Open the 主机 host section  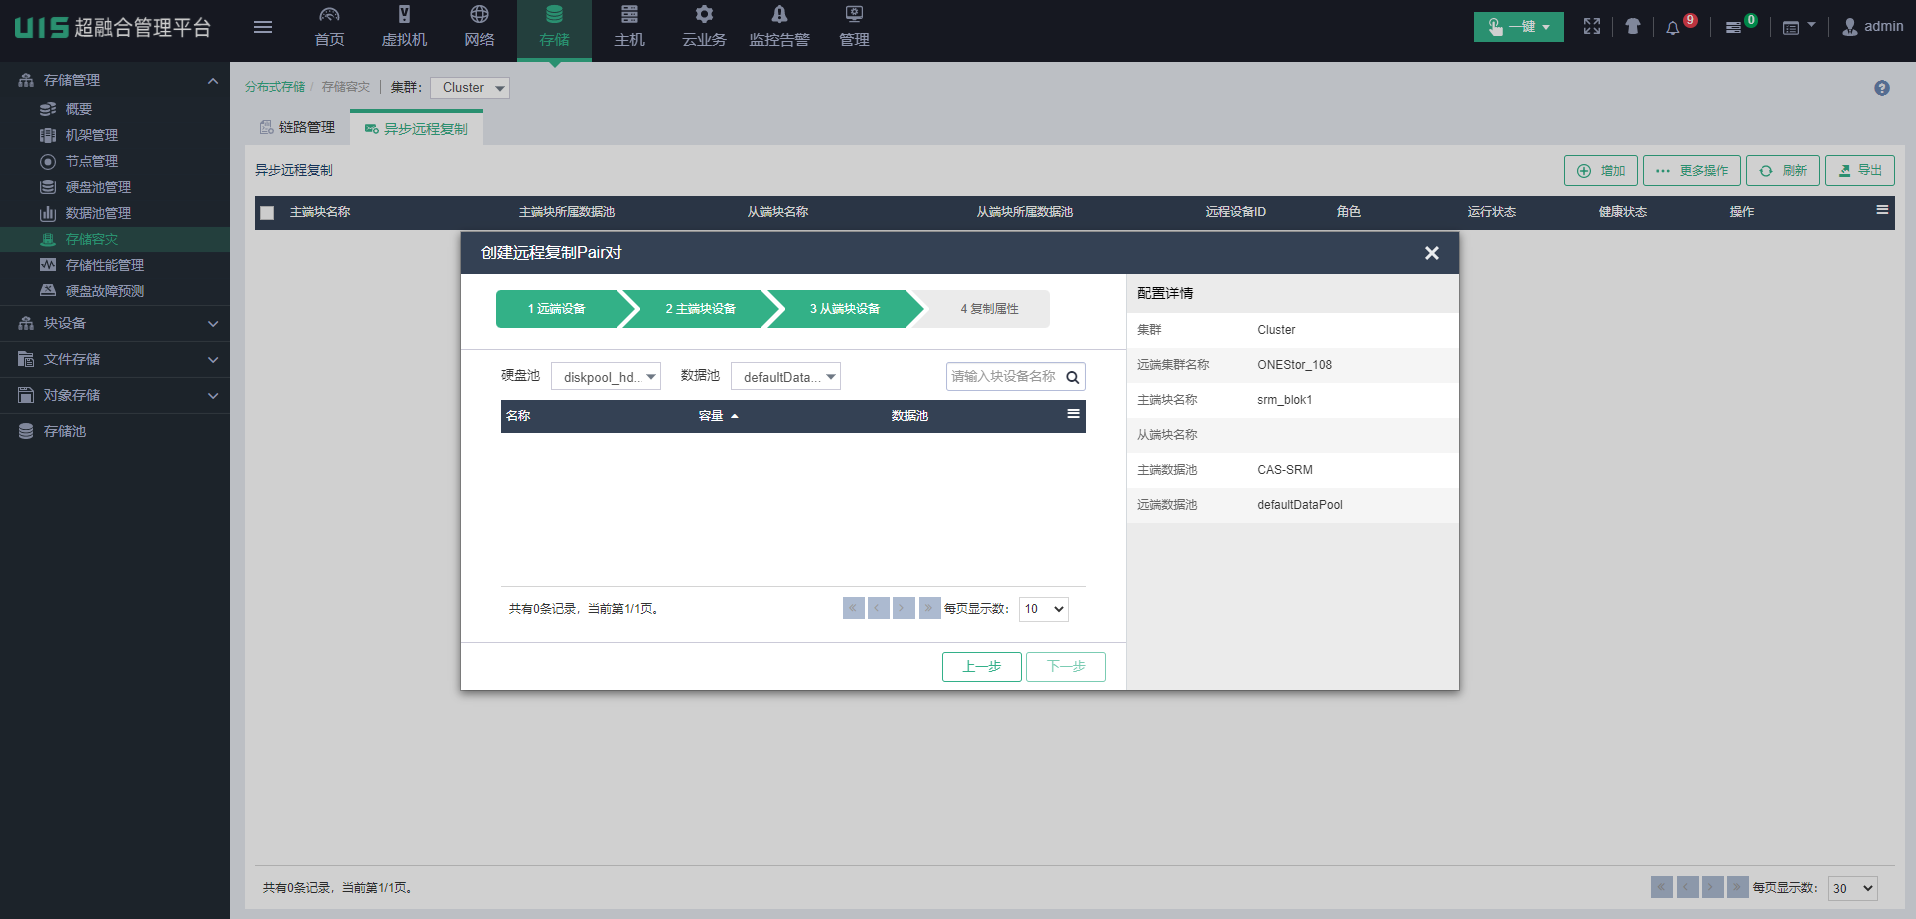629,27
